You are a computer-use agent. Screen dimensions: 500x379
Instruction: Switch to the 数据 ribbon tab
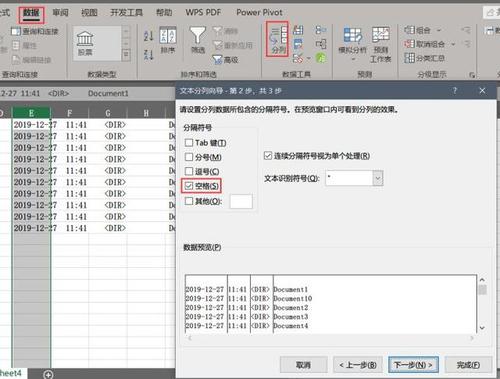[x=31, y=13]
